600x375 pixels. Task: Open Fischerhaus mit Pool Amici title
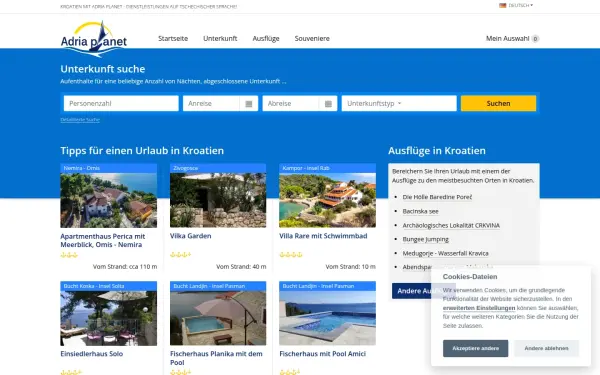323,354
